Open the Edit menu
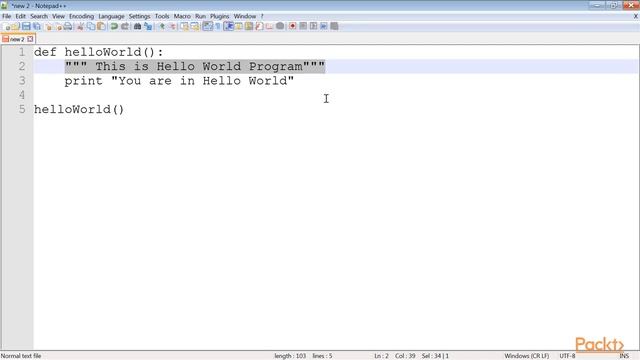640x360 pixels. click(x=20, y=16)
